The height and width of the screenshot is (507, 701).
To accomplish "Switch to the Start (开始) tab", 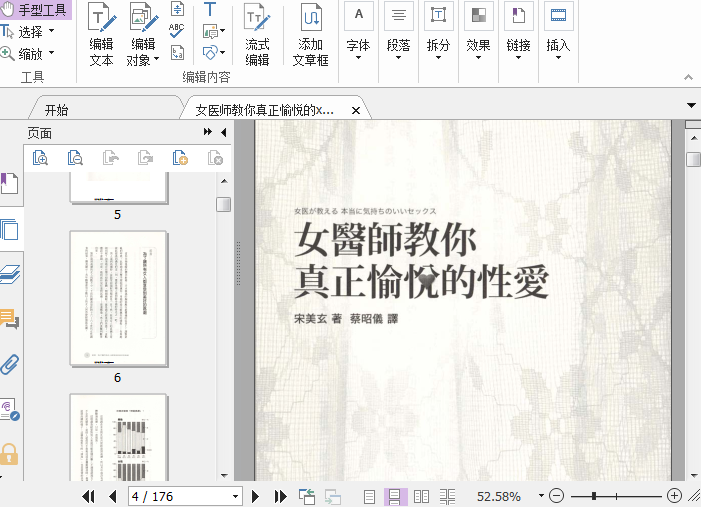I will pyautogui.click(x=57, y=110).
